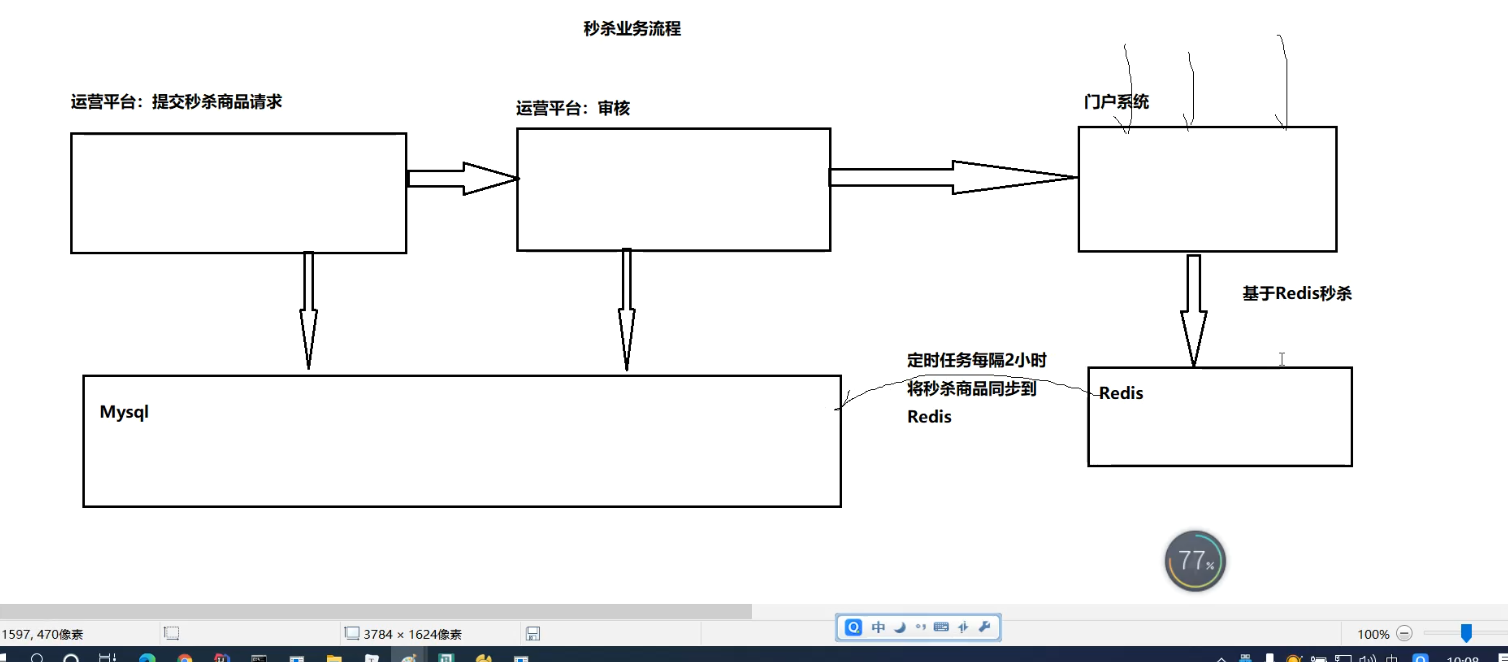Click the 门户系统 label

[x=1116, y=101]
